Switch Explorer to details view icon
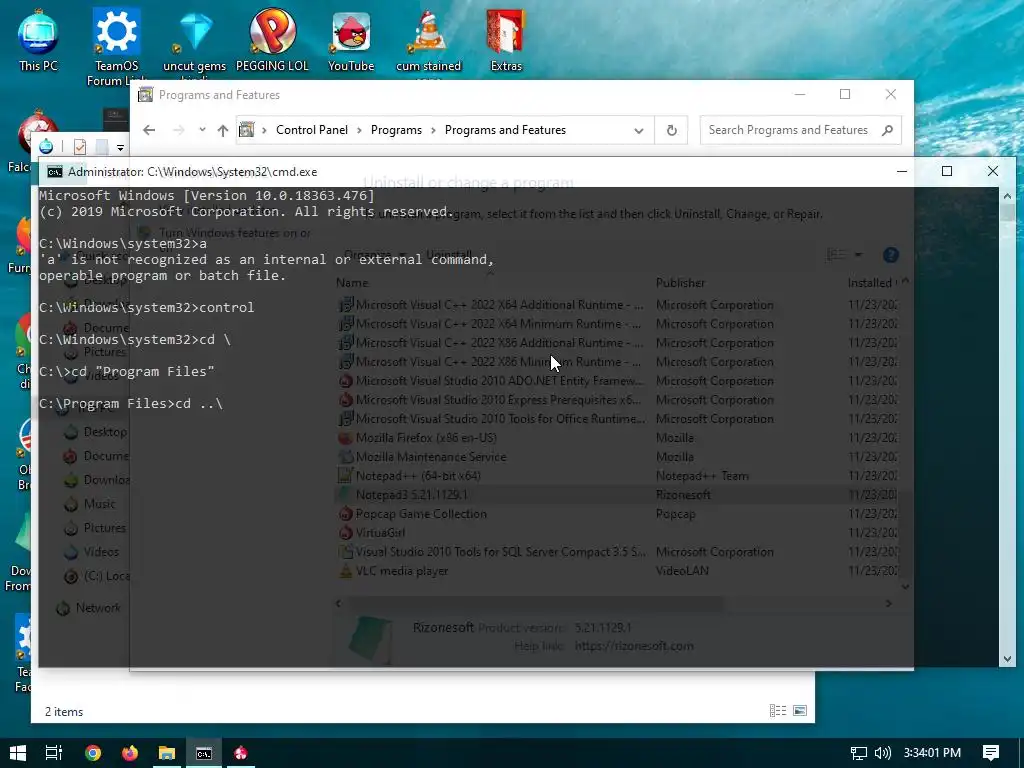This screenshot has width=1024, height=768. [x=778, y=711]
